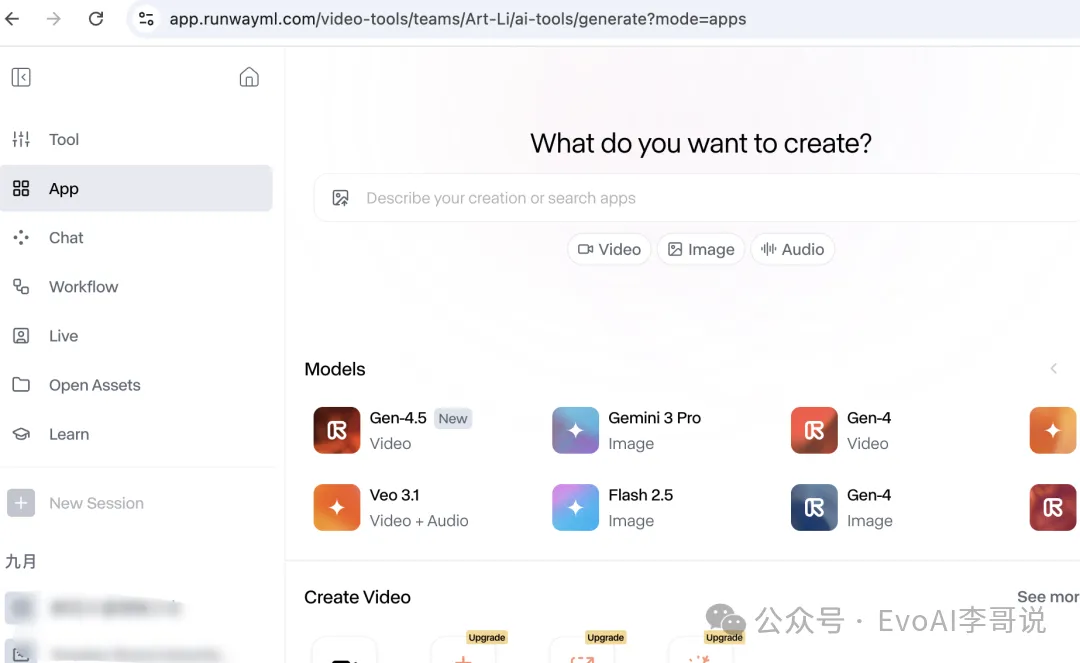
Task: Open Learn in the sidebar
Action: (x=136, y=434)
